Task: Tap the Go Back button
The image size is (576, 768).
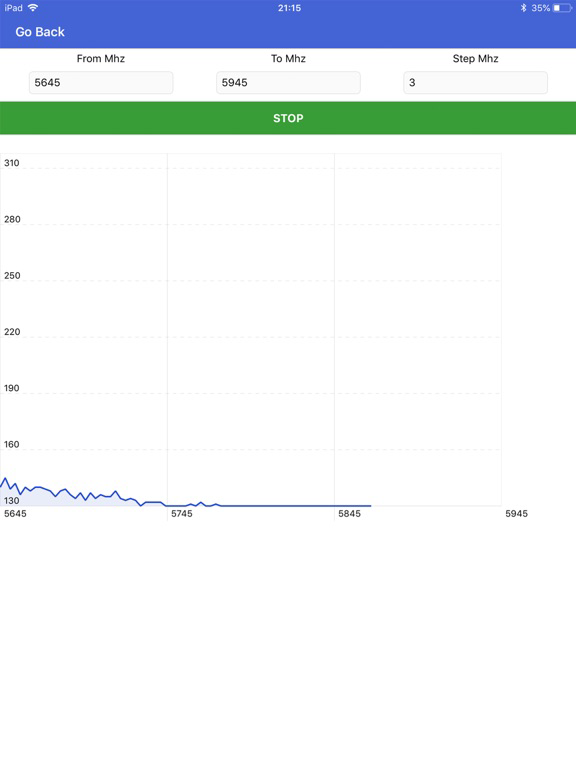Action: (x=40, y=32)
